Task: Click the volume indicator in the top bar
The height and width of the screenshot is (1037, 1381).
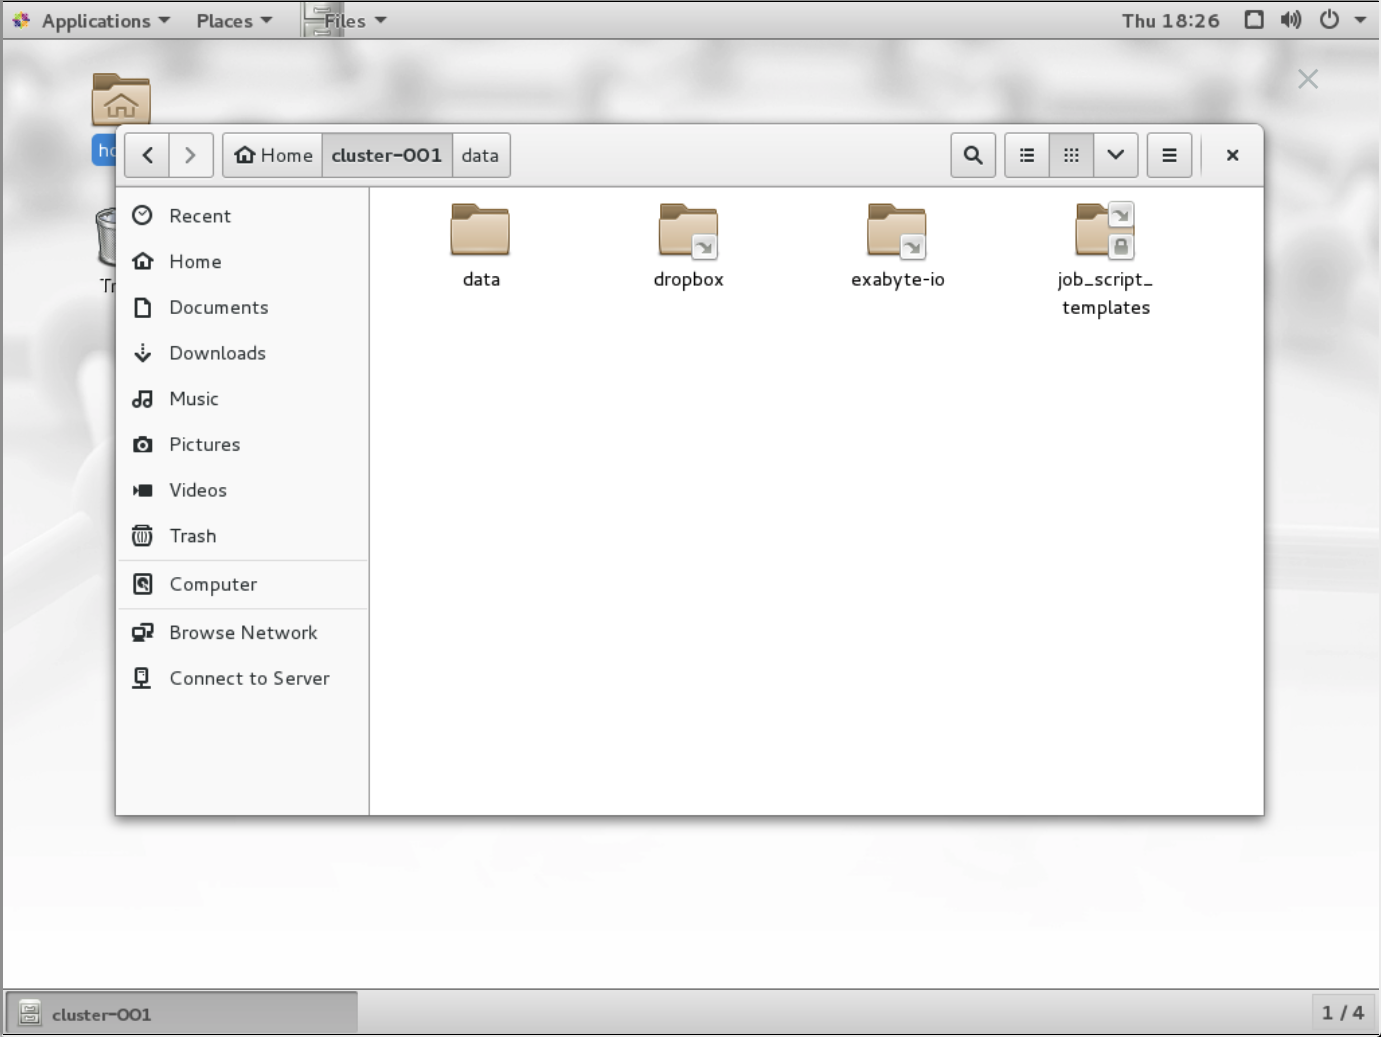Action: click(1291, 20)
